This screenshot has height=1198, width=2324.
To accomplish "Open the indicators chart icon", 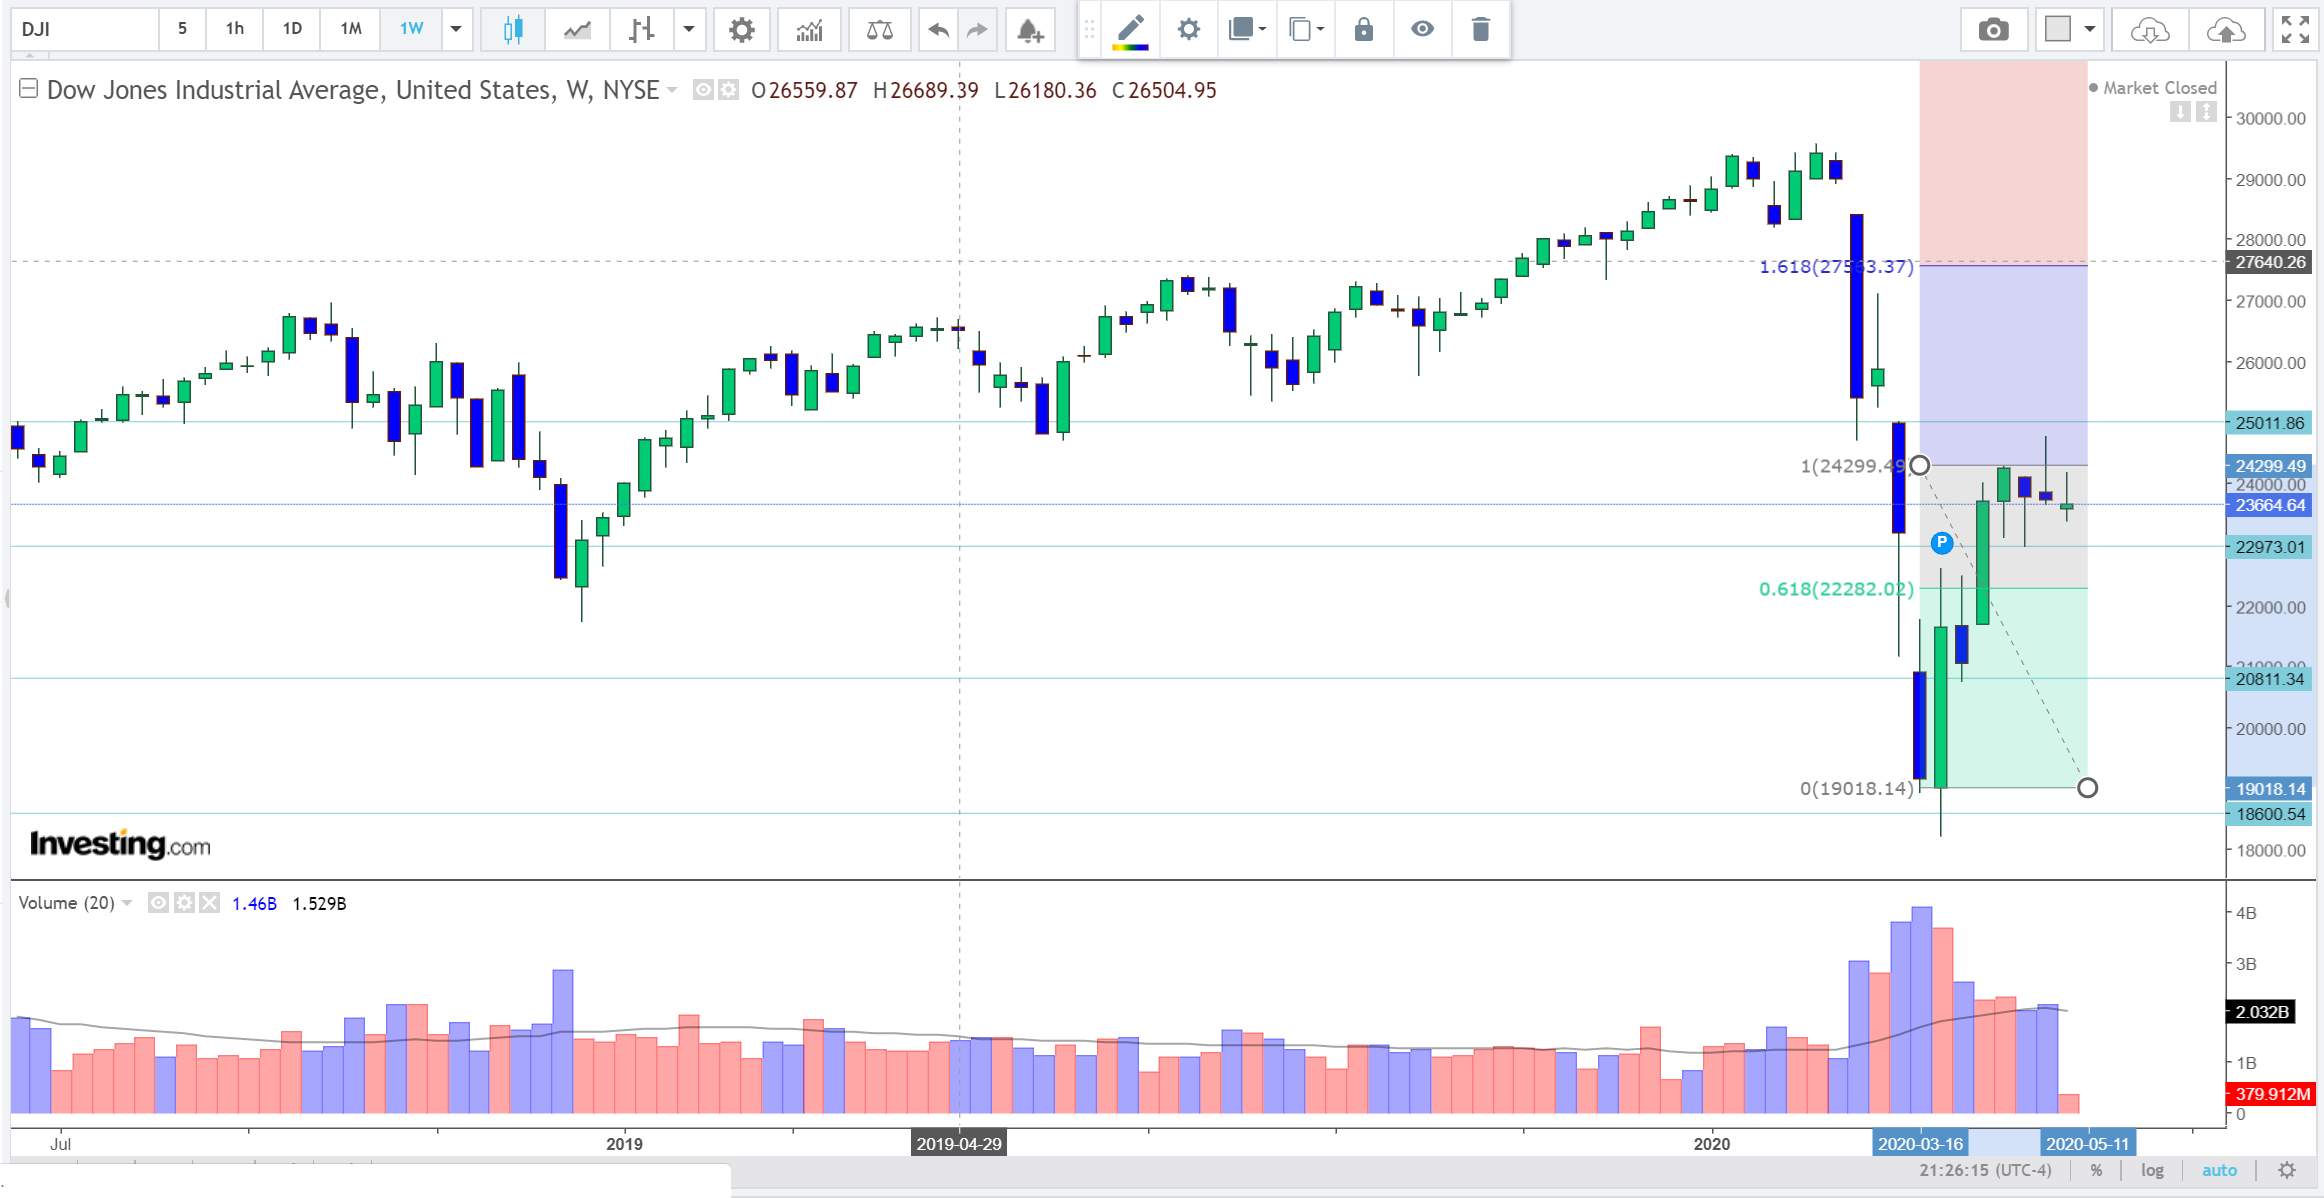I will [809, 29].
